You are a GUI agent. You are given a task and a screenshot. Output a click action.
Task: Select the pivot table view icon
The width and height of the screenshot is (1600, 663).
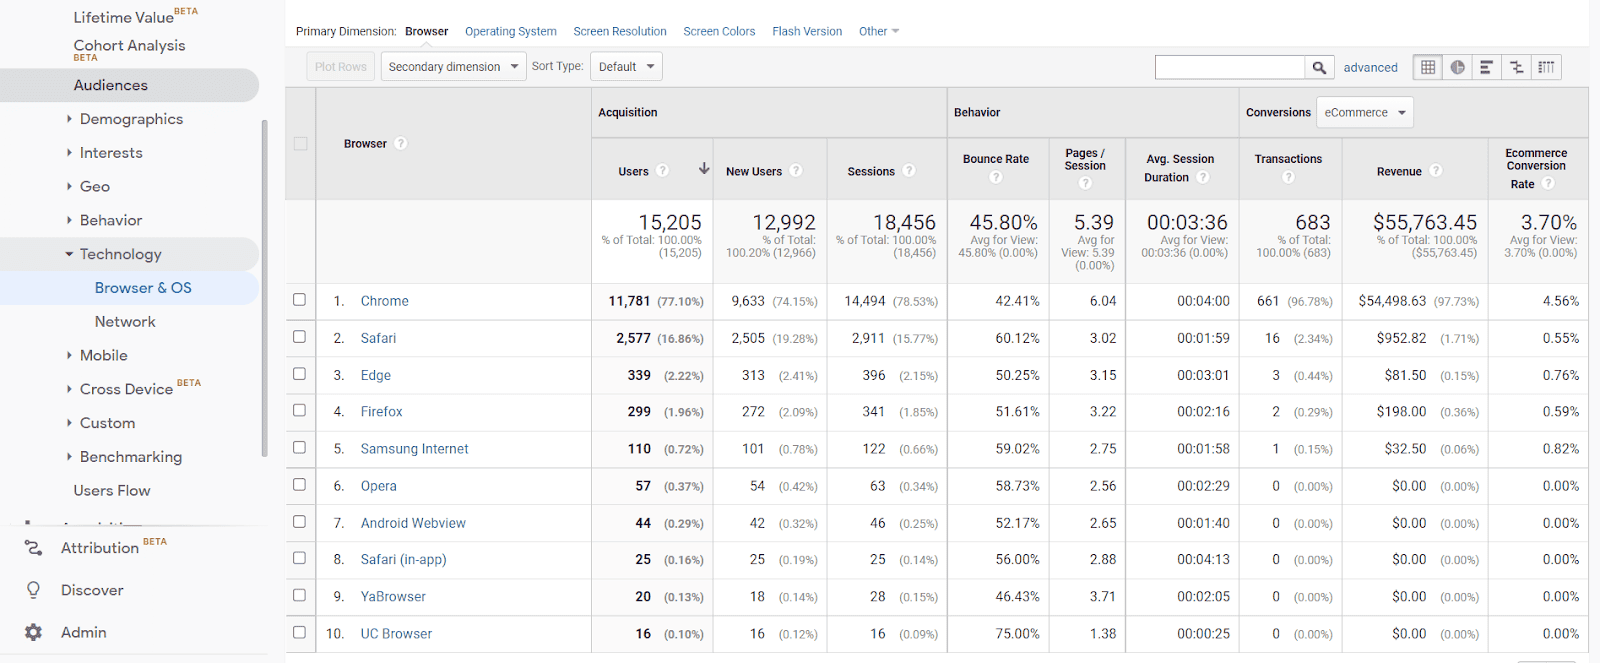click(x=1546, y=67)
